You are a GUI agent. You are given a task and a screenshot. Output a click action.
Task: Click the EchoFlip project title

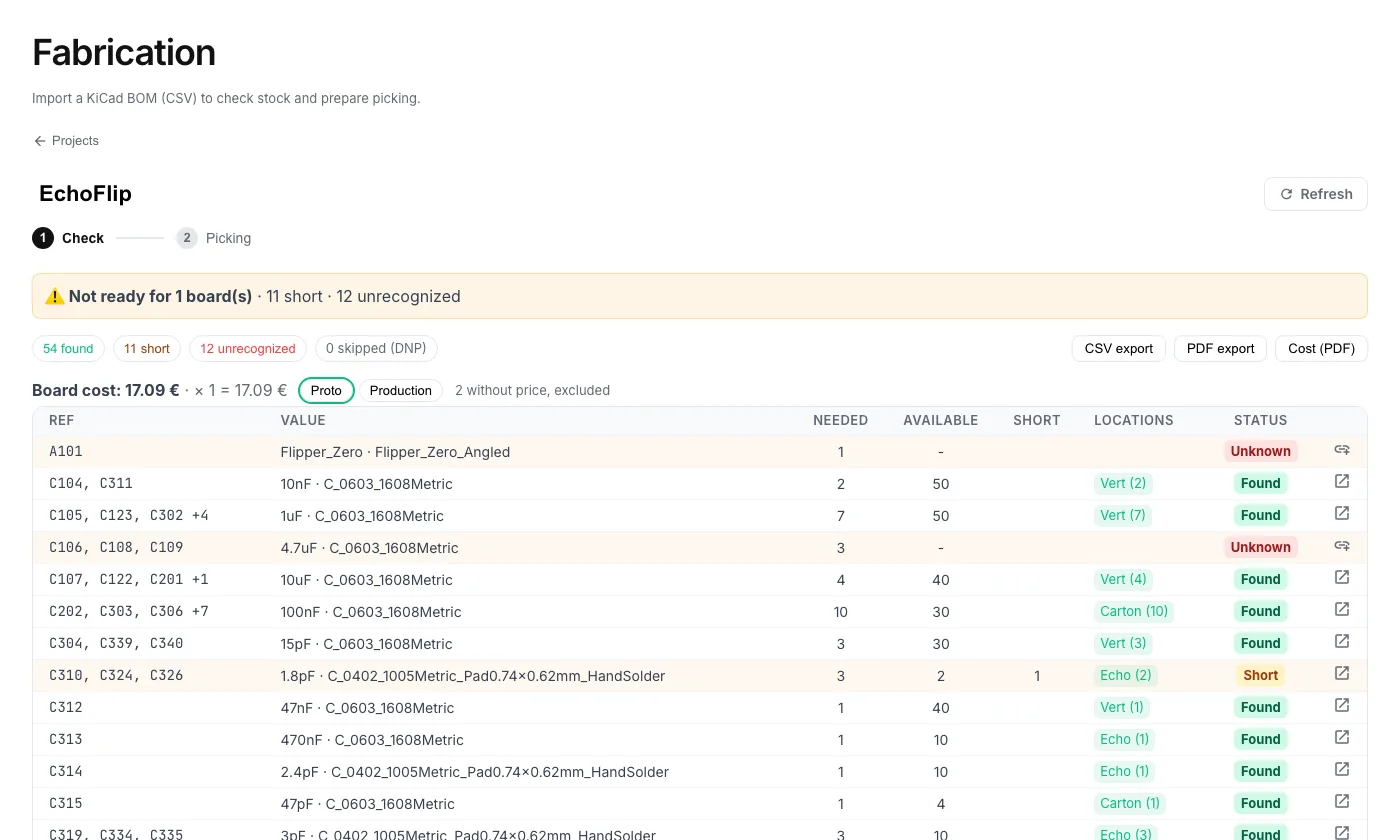[x=85, y=194]
